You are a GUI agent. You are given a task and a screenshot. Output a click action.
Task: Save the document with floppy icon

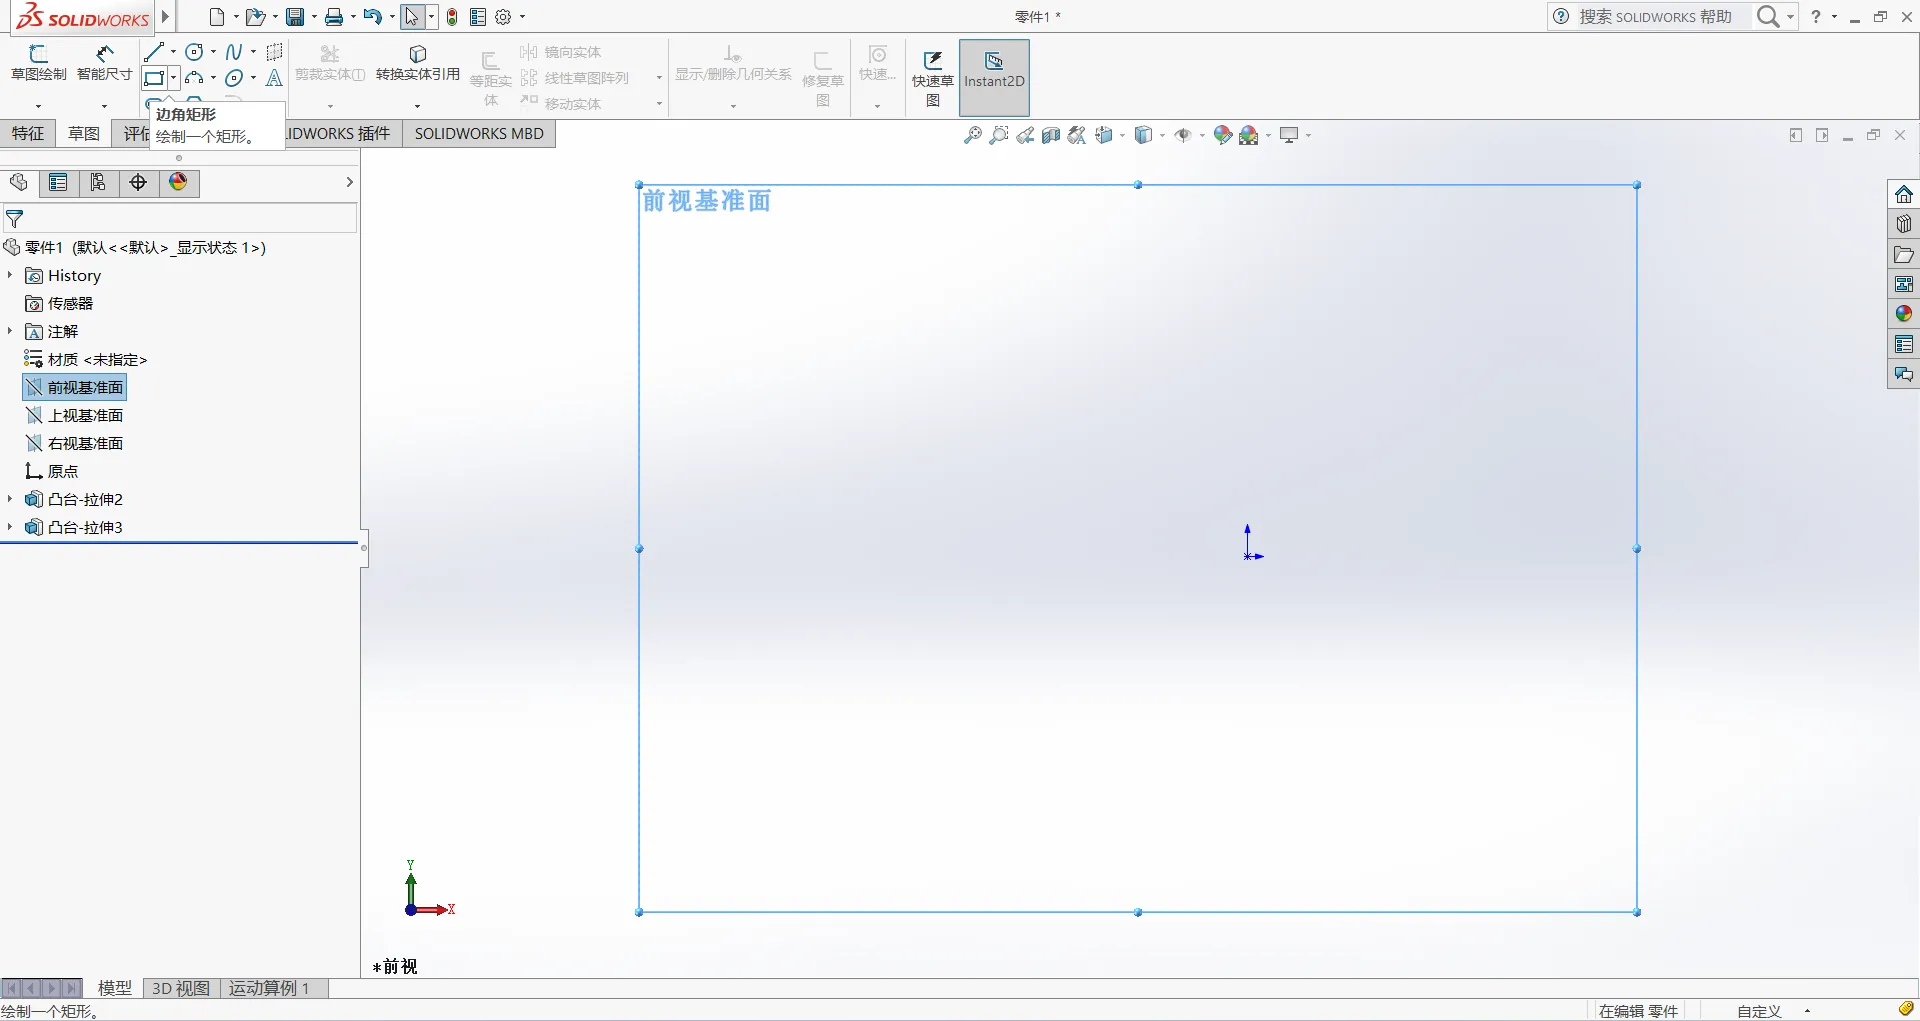[x=295, y=17]
